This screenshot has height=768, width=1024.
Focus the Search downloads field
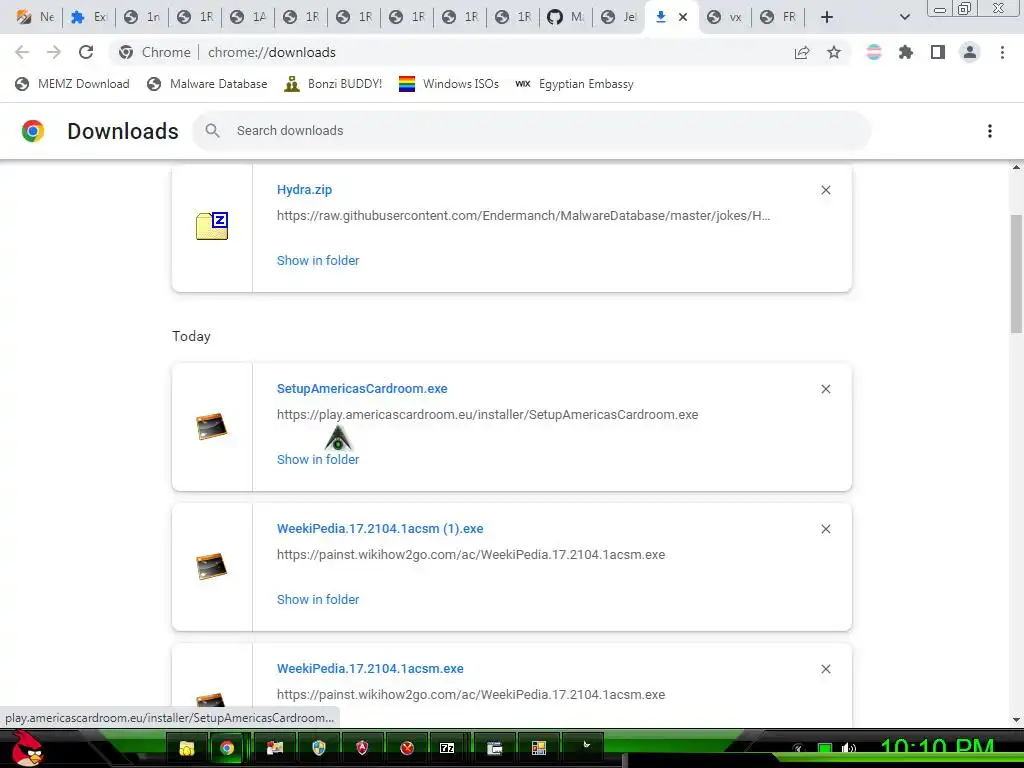[x=532, y=131]
